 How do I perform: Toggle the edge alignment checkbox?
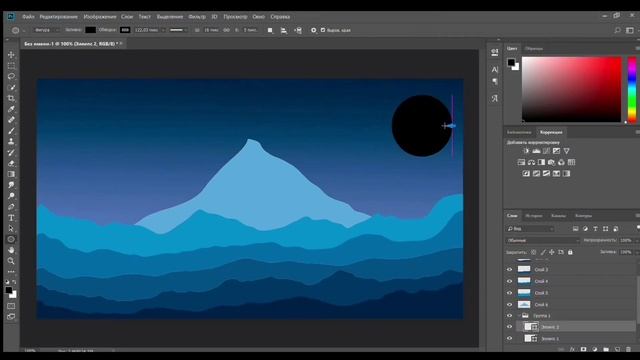click(323, 30)
